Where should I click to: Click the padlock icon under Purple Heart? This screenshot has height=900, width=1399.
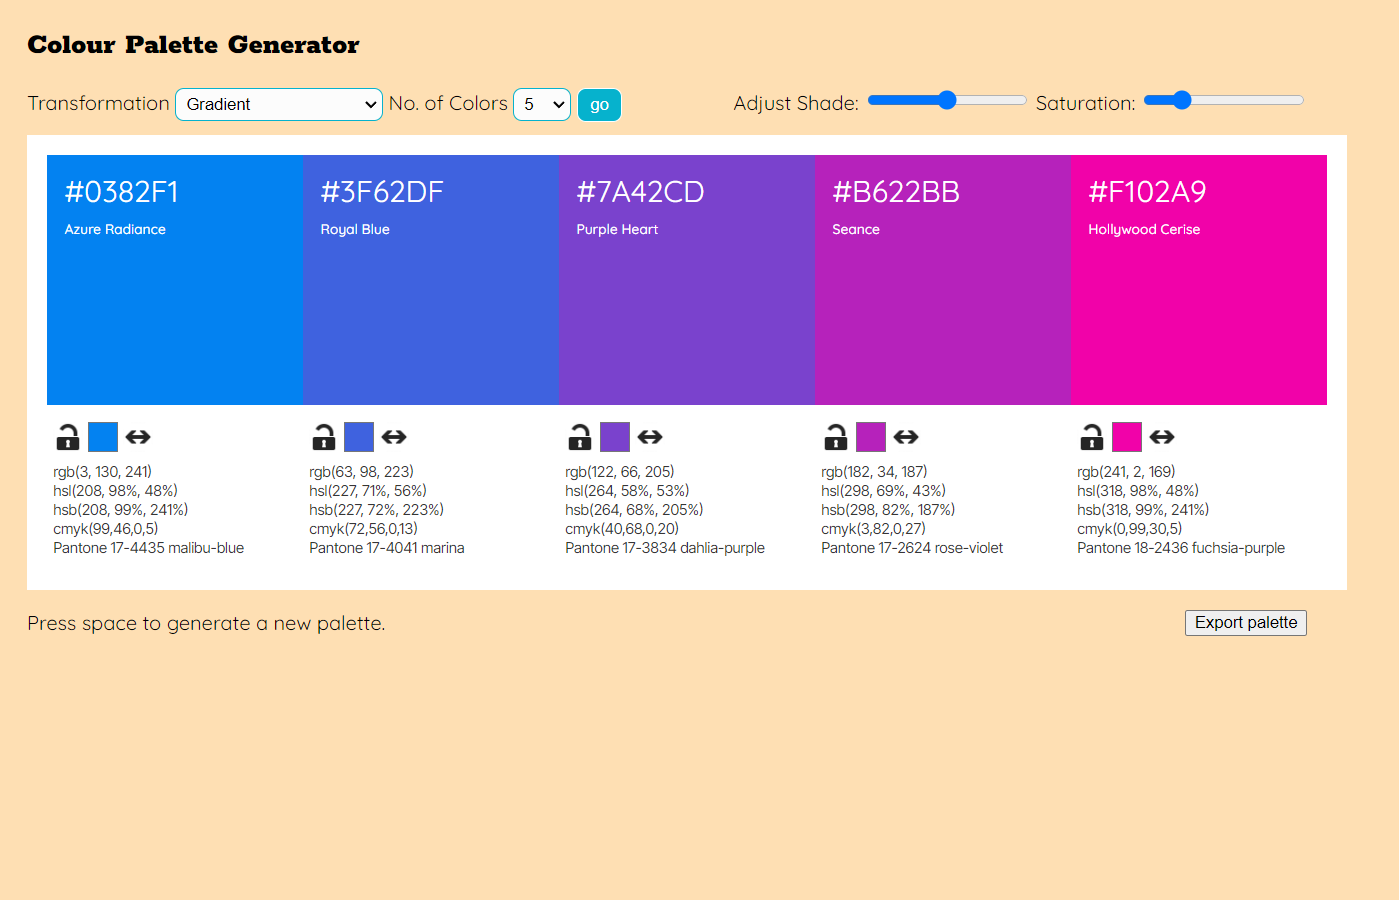point(579,437)
